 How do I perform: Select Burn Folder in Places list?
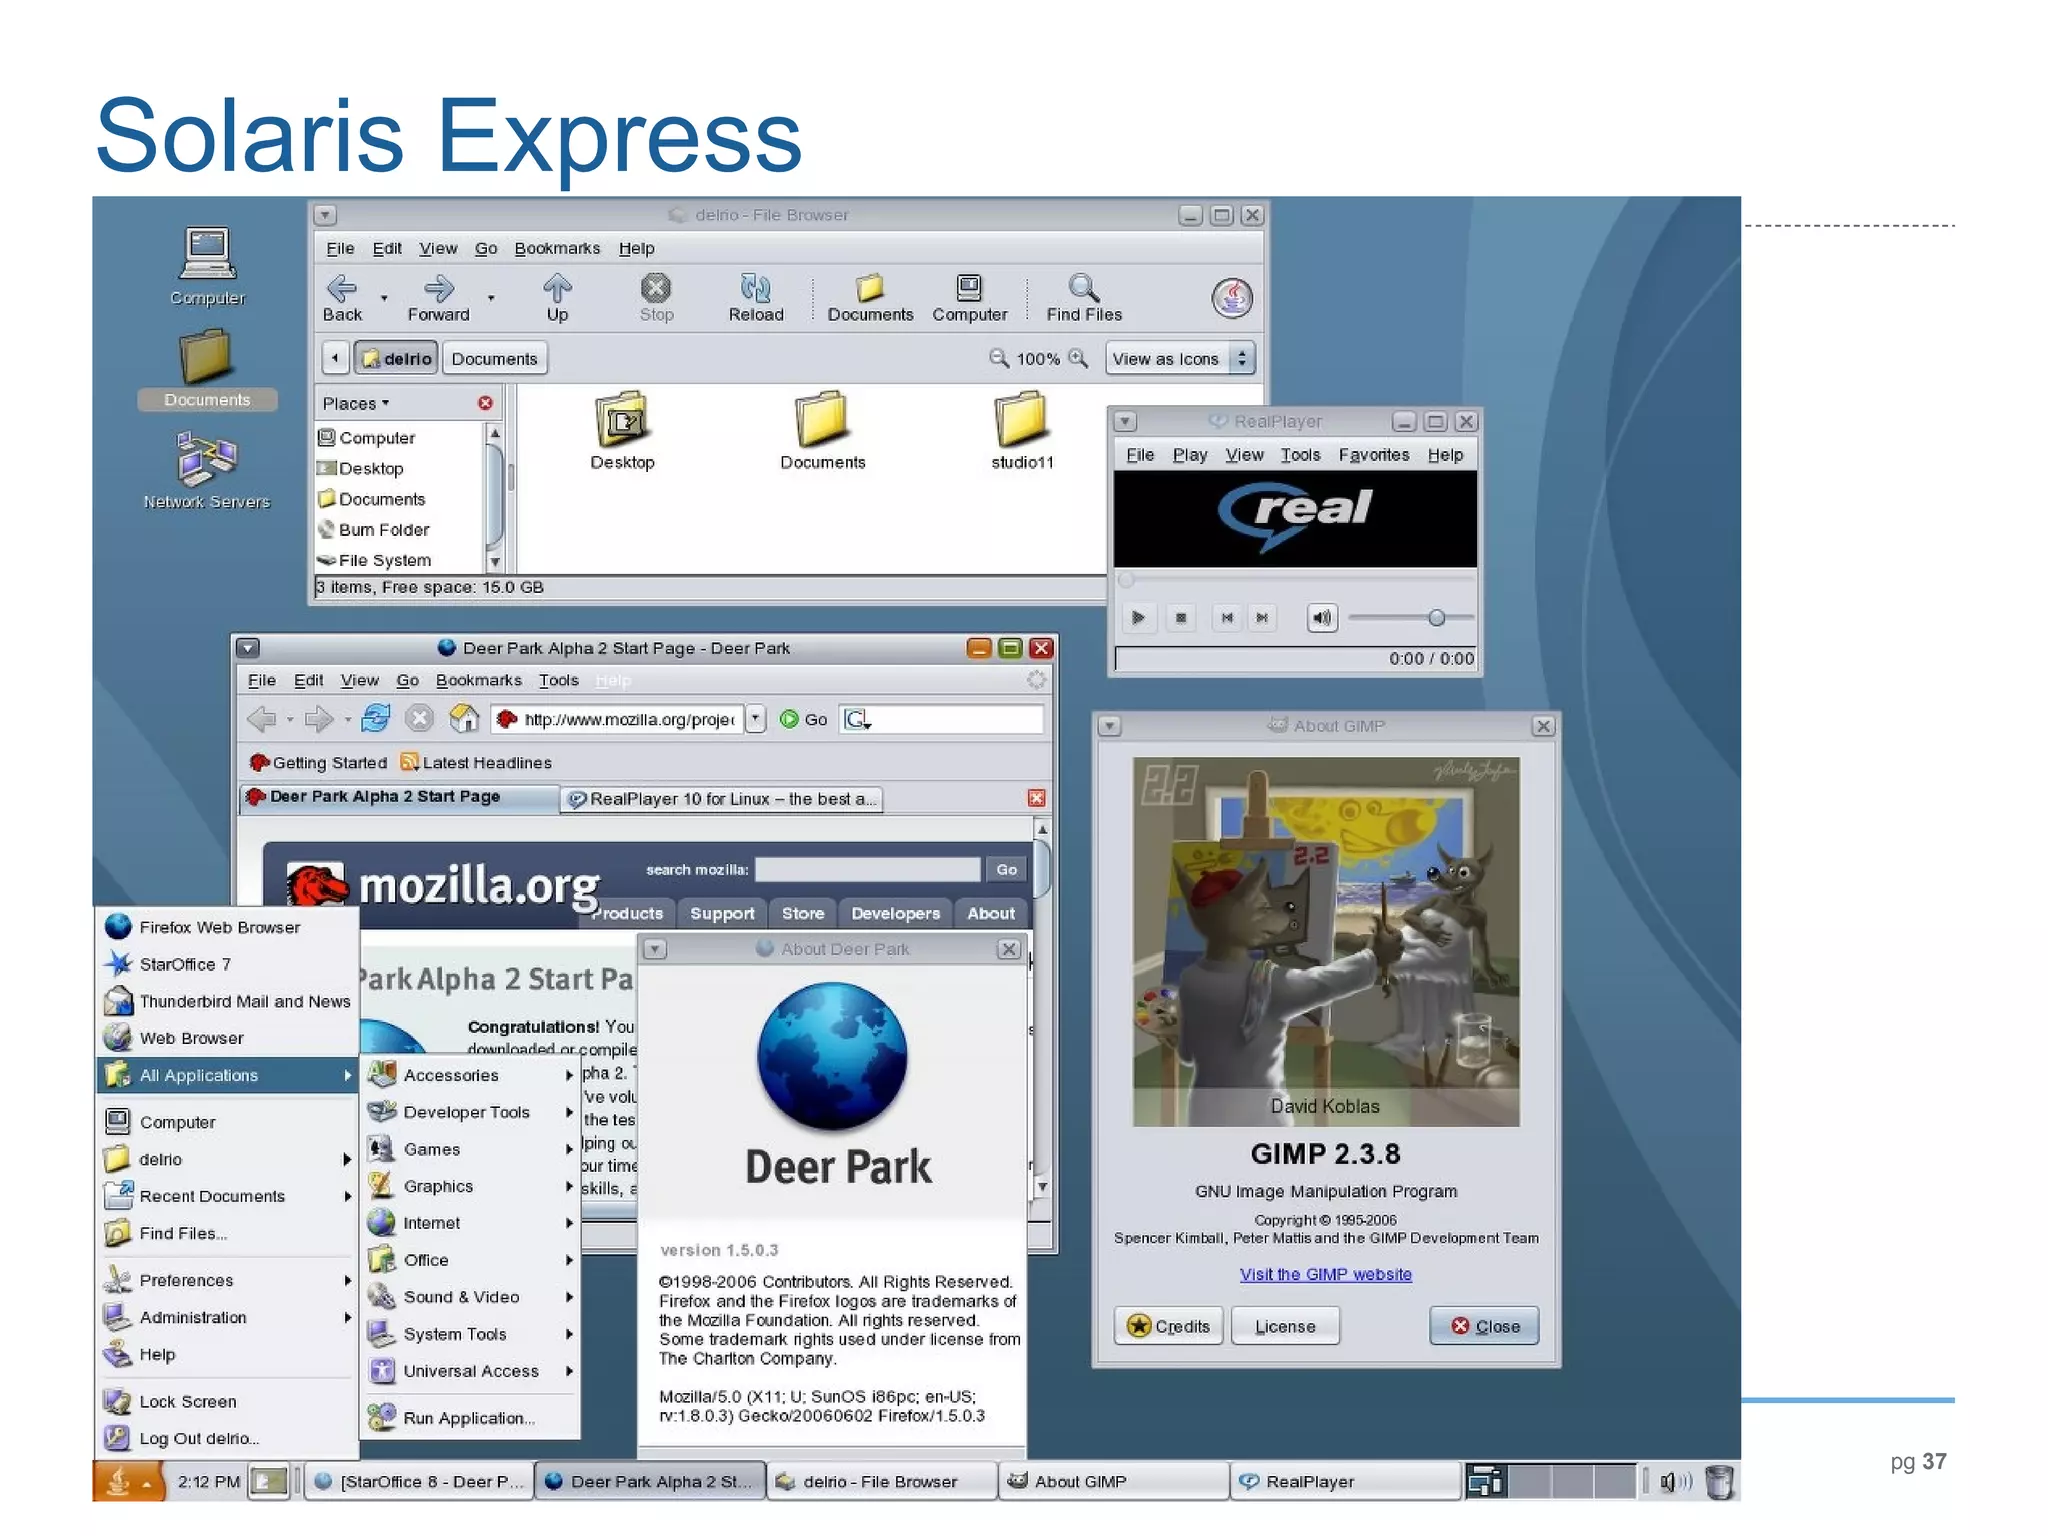pos(374,530)
